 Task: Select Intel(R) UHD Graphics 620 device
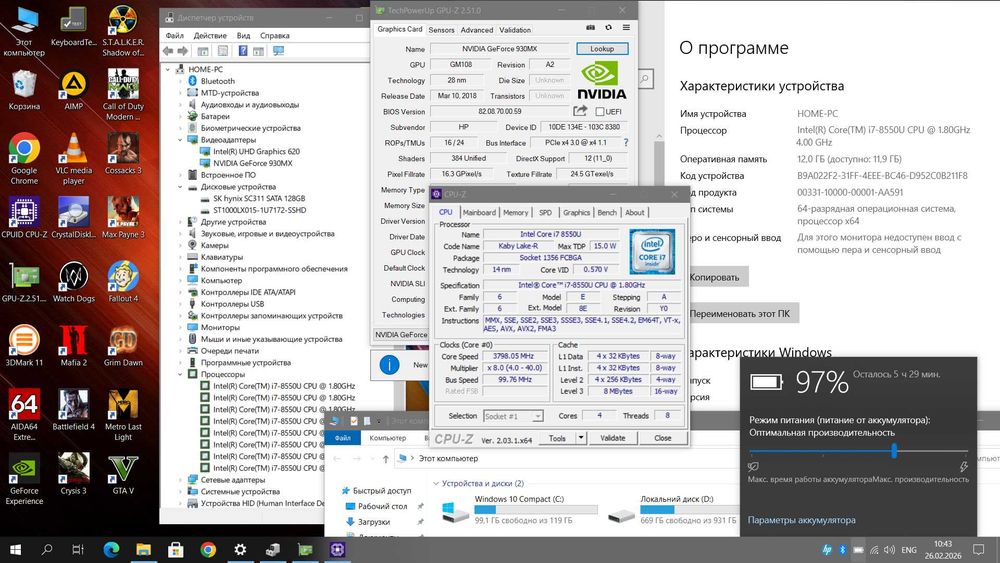click(256, 152)
